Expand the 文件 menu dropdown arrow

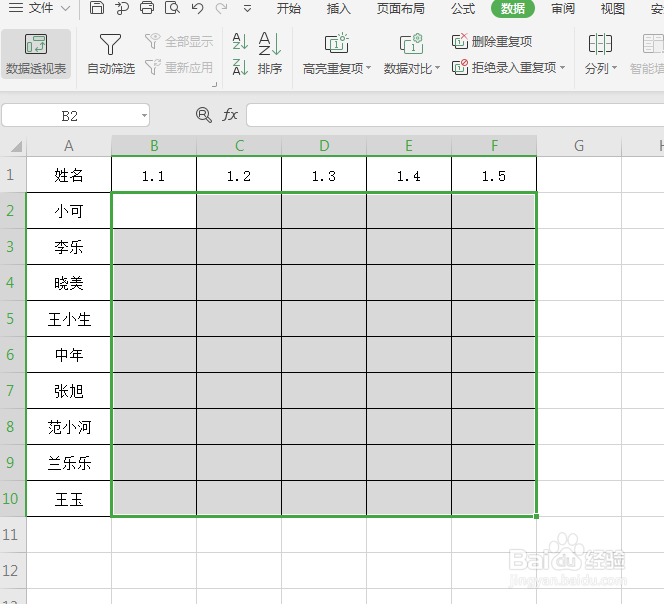(x=65, y=8)
